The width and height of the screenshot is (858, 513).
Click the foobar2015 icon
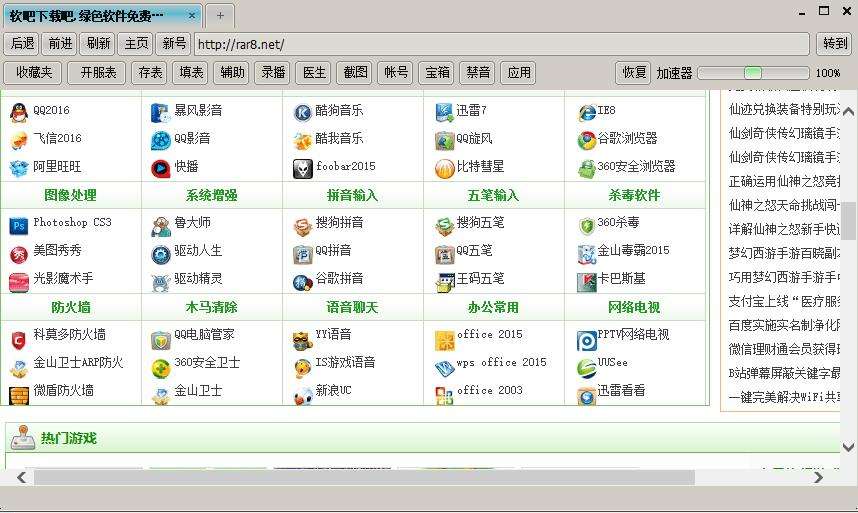(302, 168)
